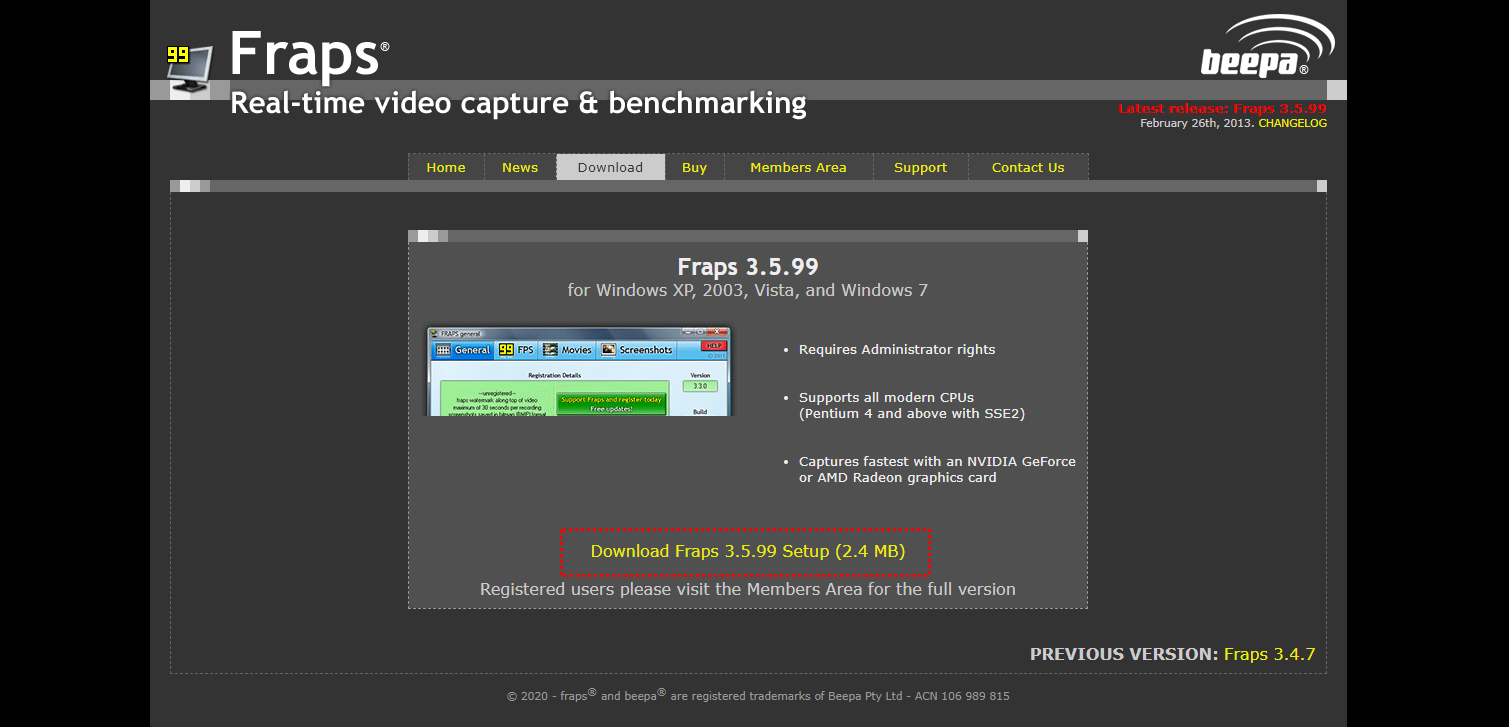Click the Fraps application screenshot thumbnail
1509x727 pixels.
(x=579, y=370)
